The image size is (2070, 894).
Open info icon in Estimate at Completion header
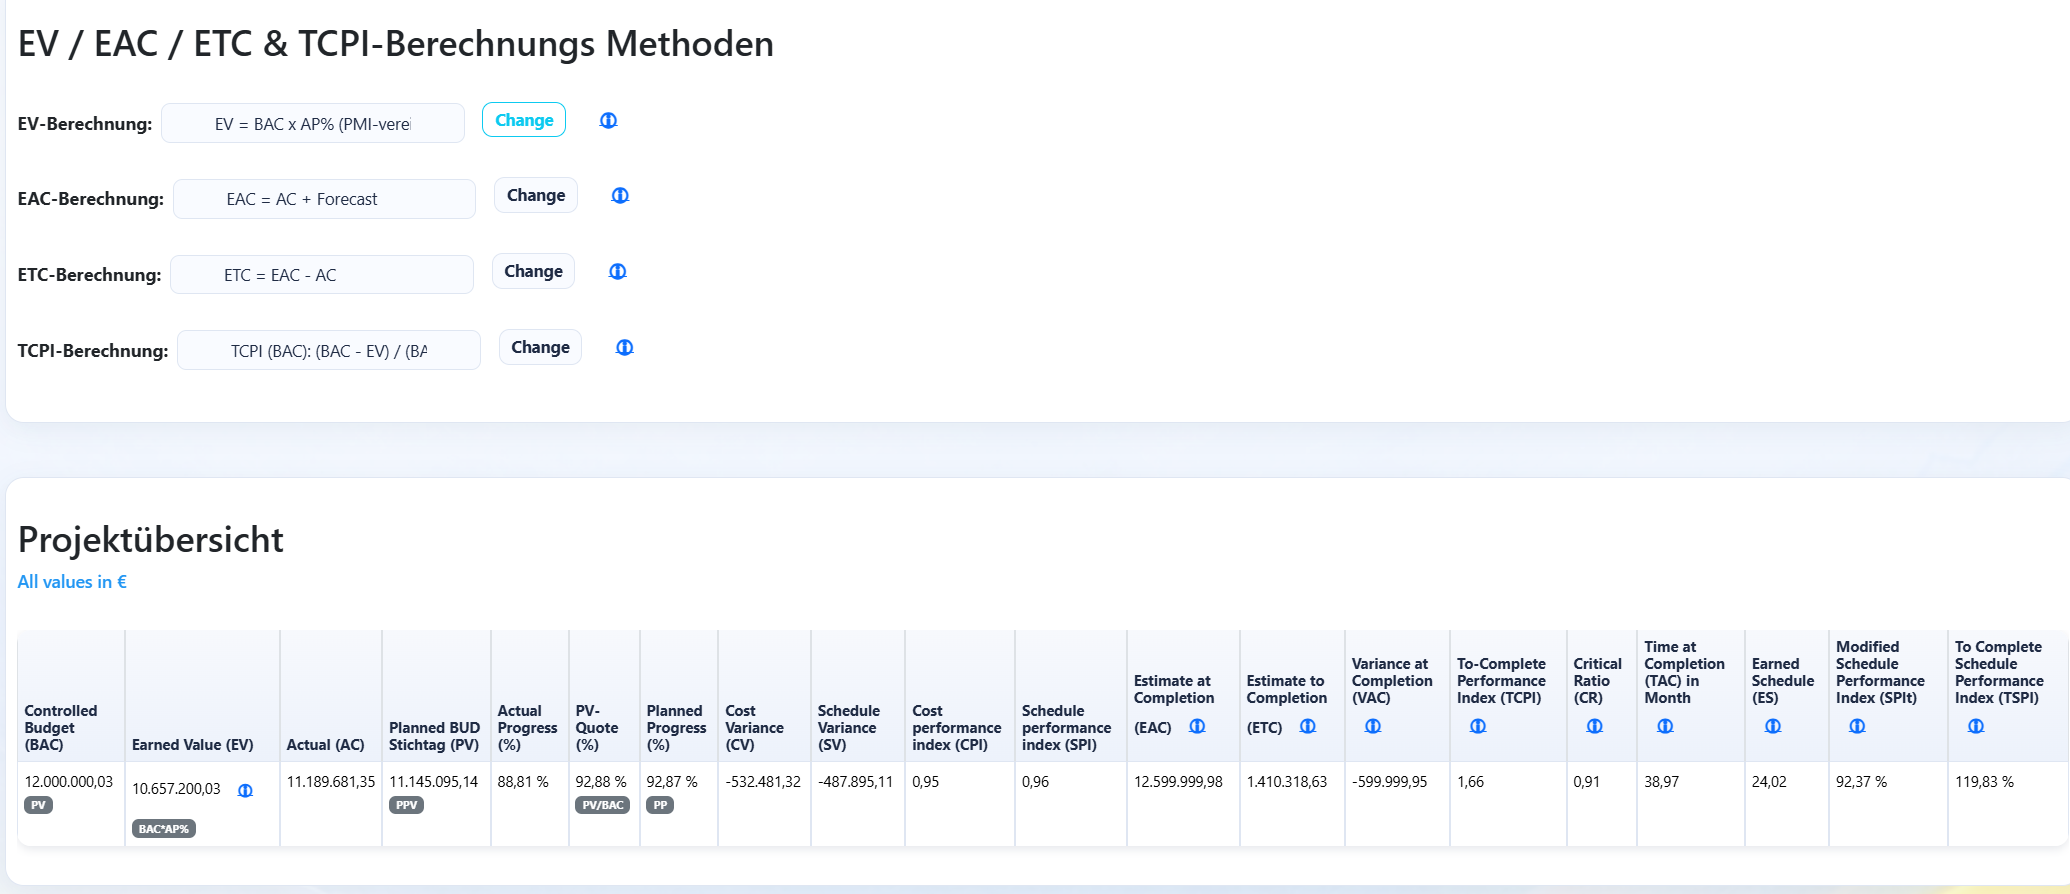(x=1197, y=726)
